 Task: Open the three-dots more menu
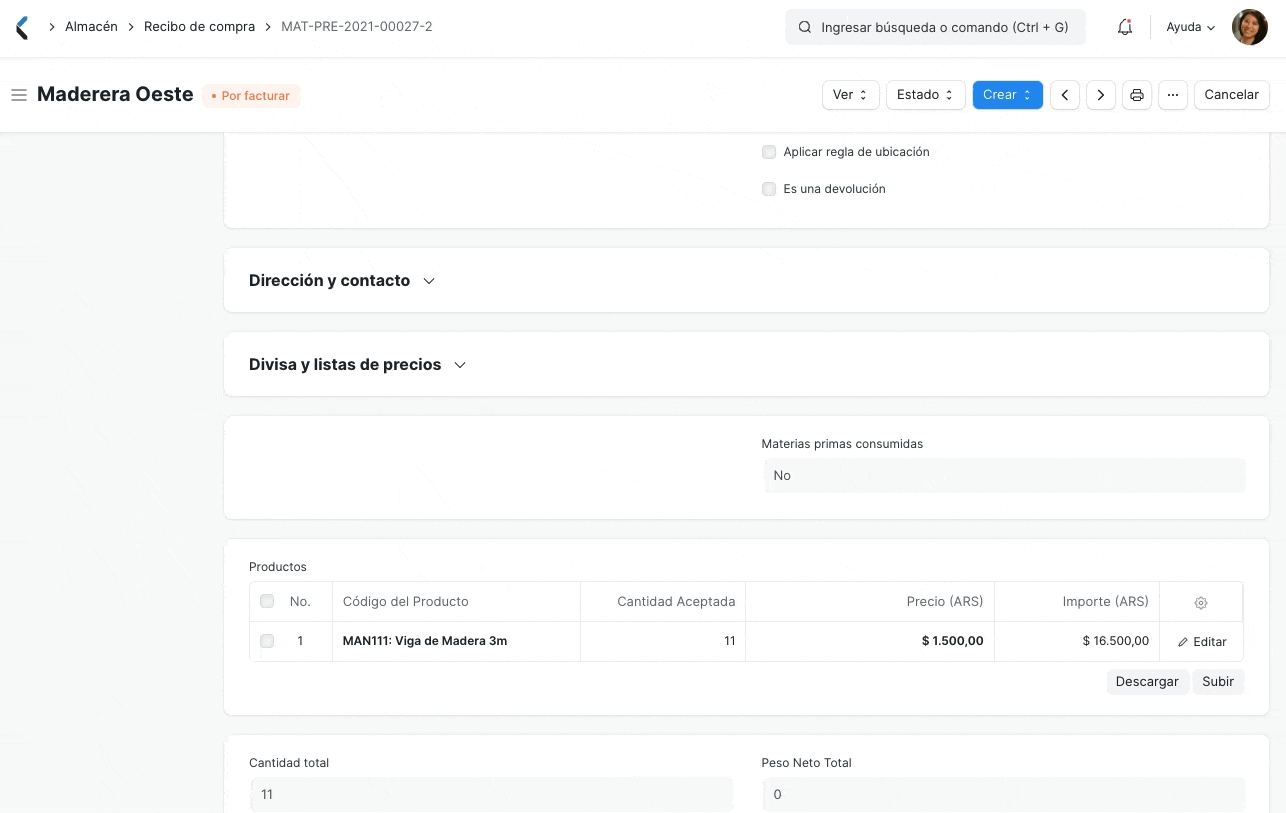1173,95
